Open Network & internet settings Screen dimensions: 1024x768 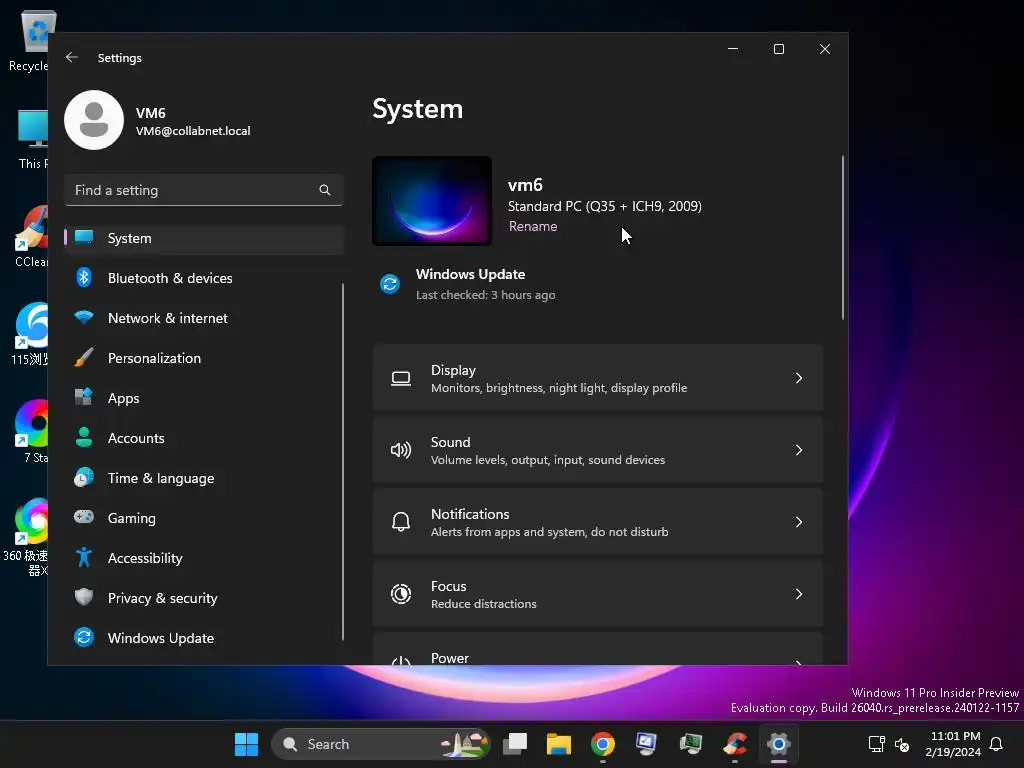(x=204, y=318)
